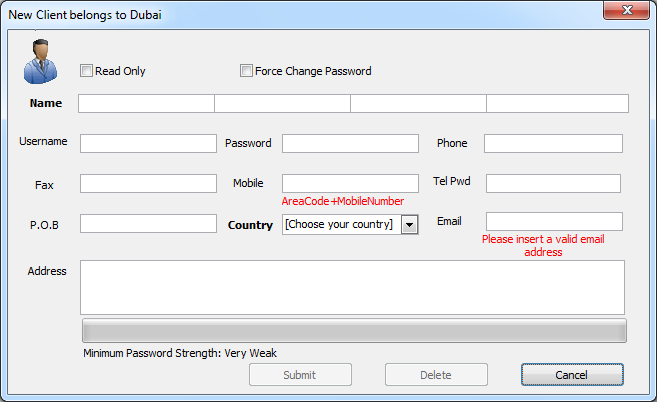Click the Delete button
Screen dimensions: 657x402
(436, 375)
